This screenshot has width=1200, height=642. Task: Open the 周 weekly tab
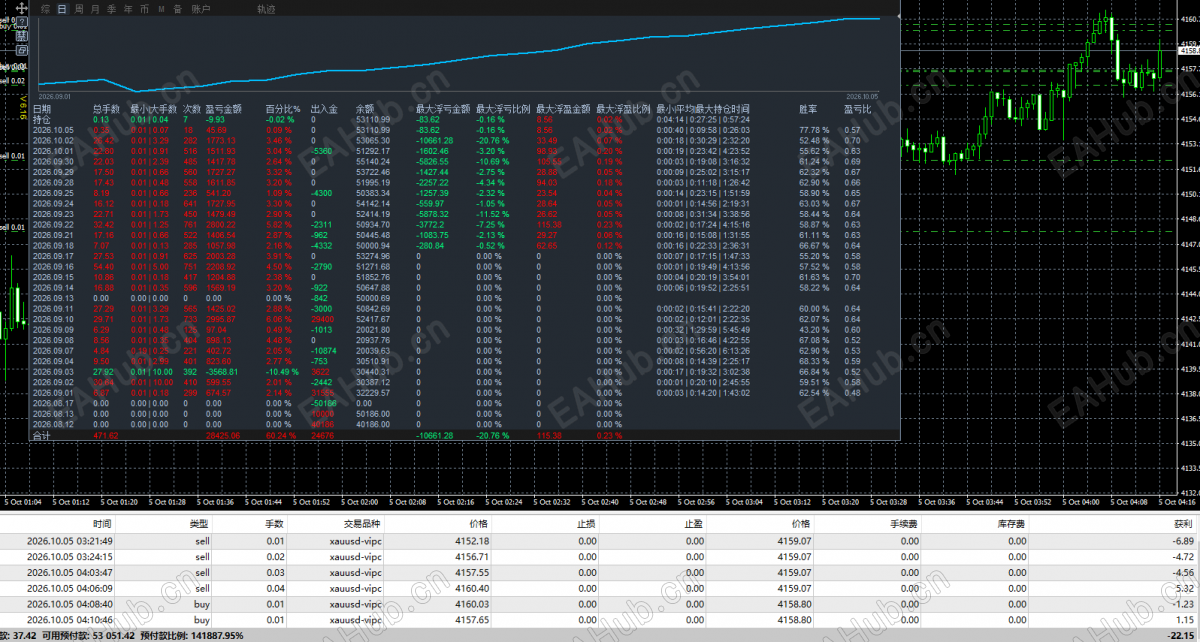click(79, 8)
